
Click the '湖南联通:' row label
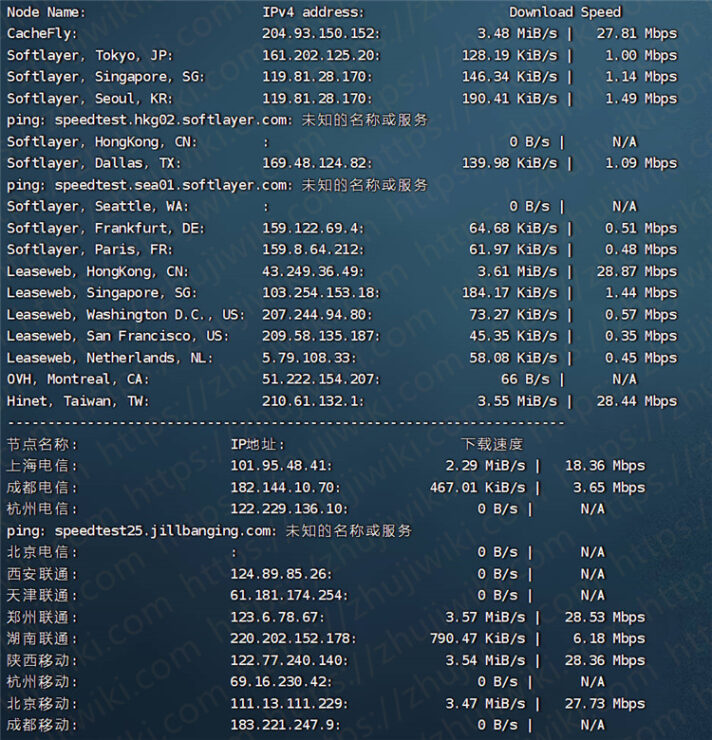point(42,639)
